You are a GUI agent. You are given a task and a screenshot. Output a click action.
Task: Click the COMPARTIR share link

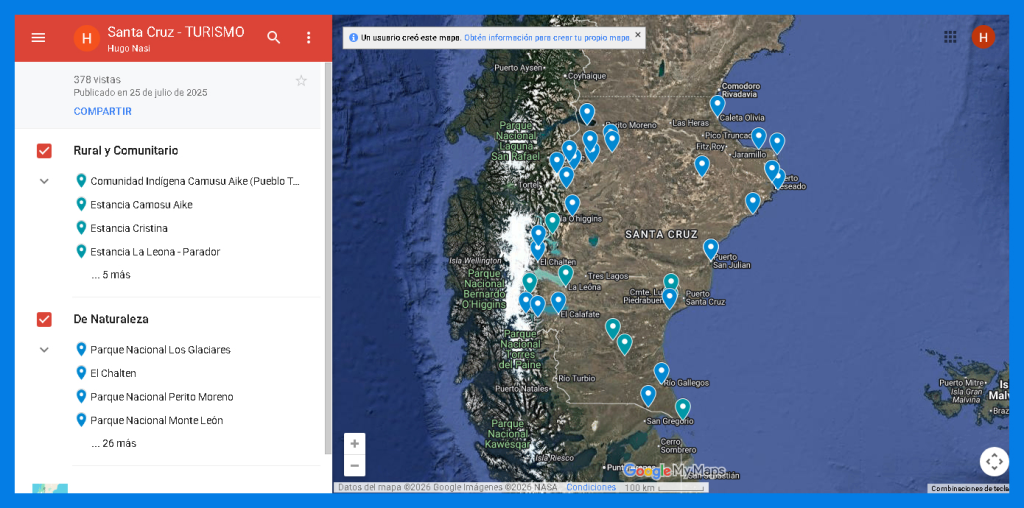click(x=102, y=111)
